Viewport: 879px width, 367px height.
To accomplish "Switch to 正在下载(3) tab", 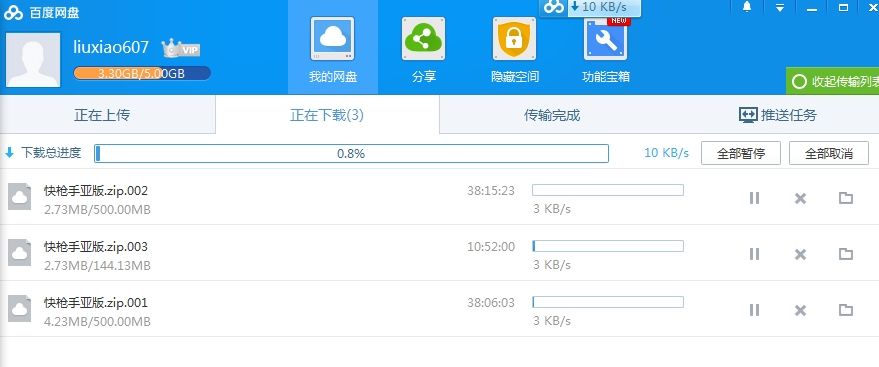I will [x=327, y=115].
